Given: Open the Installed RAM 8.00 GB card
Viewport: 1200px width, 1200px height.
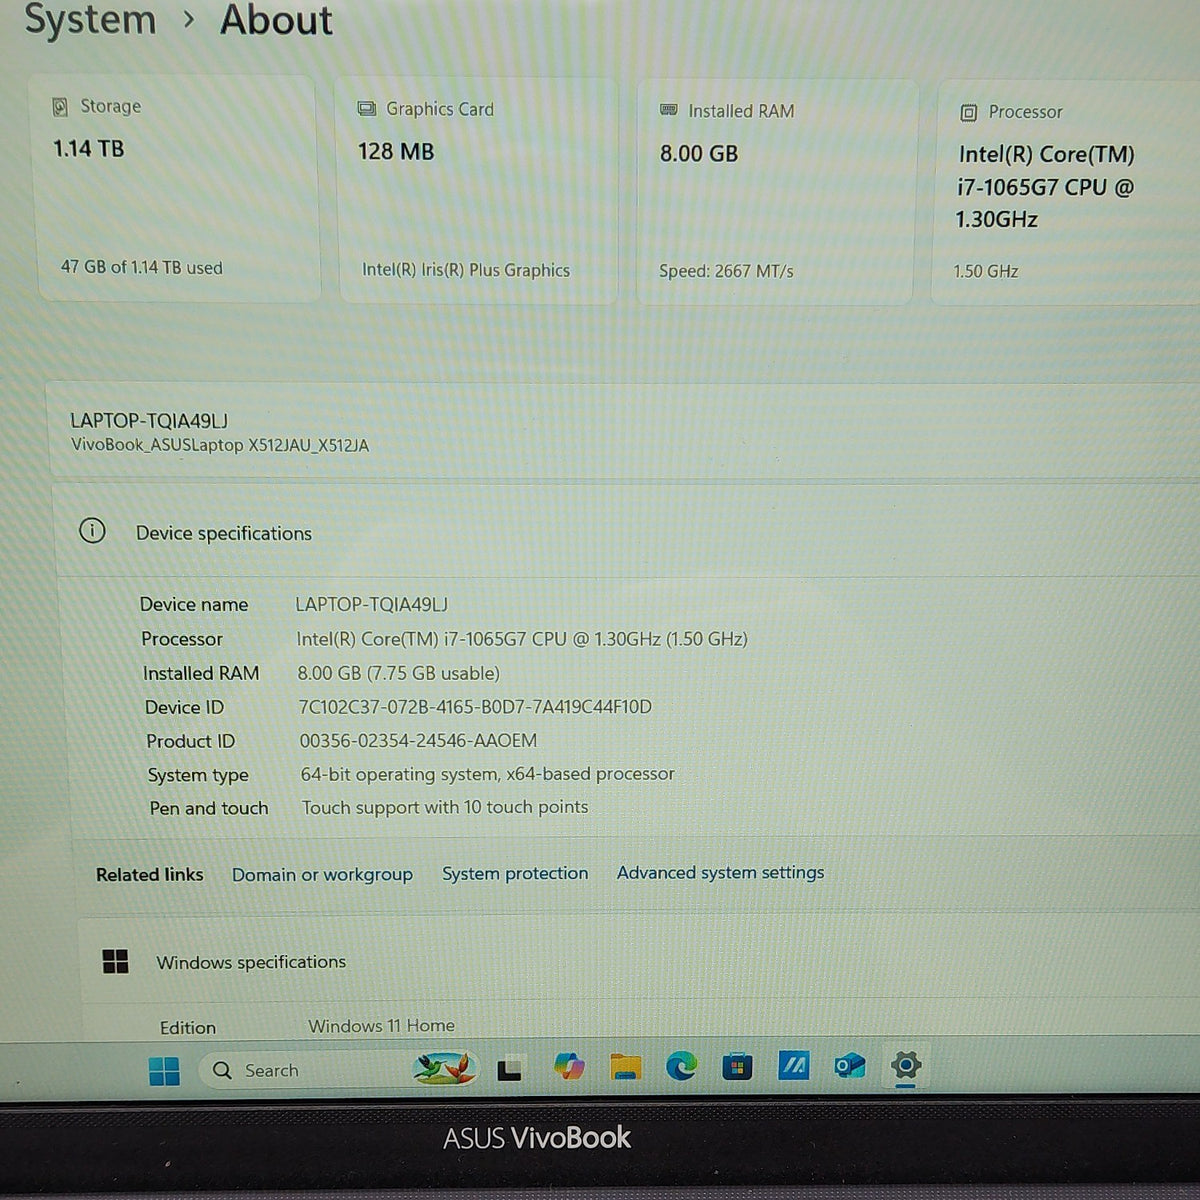Looking at the screenshot, I should pos(775,193).
